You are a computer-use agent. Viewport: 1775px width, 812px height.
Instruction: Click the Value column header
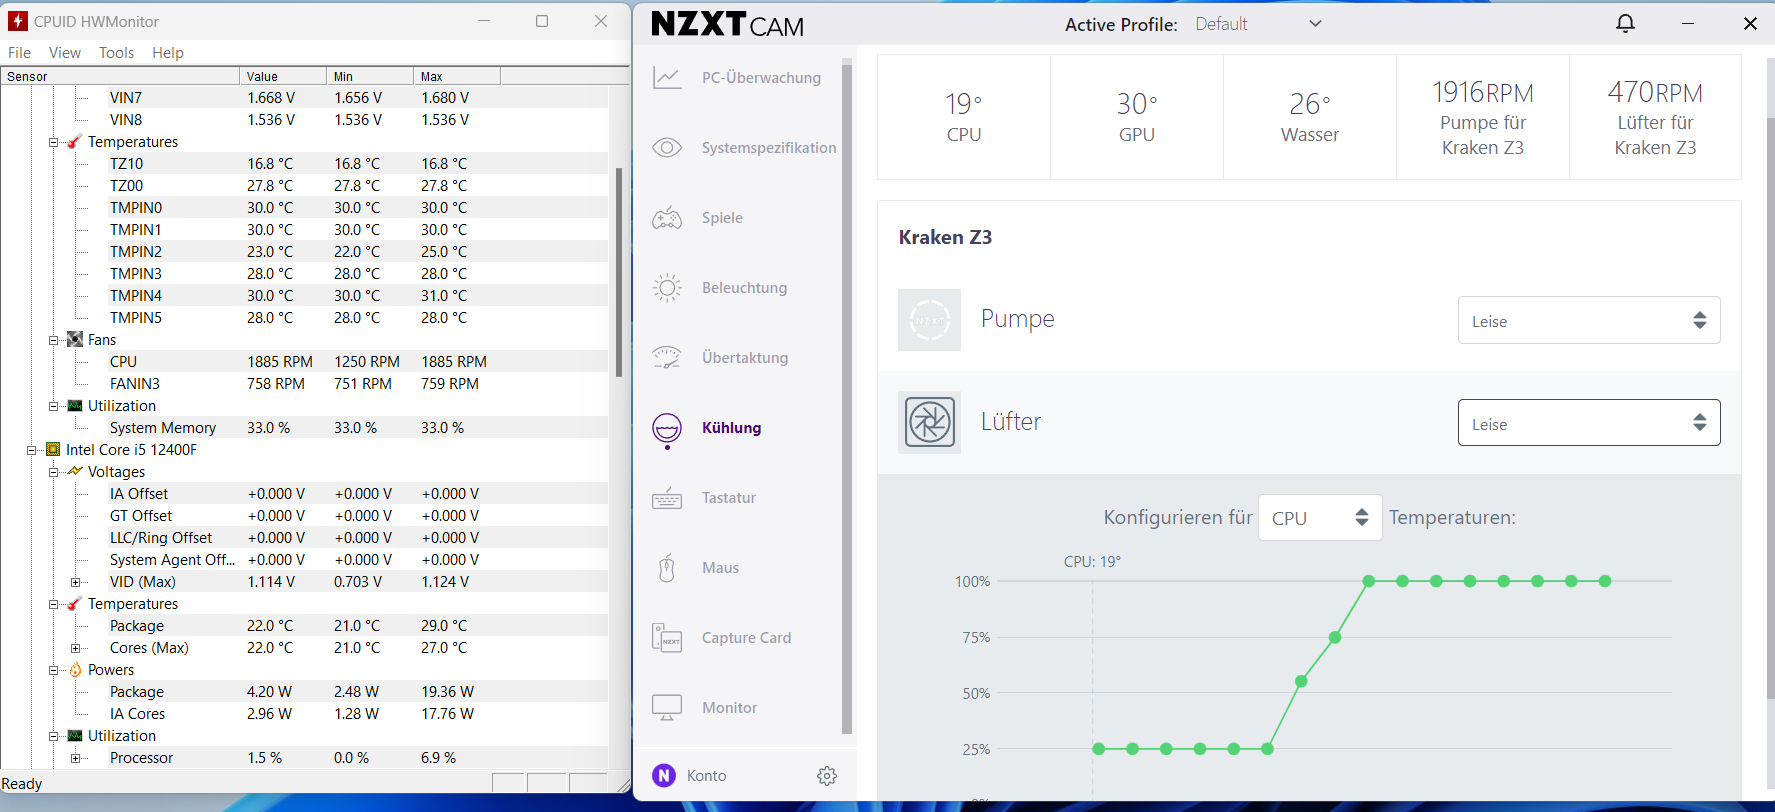(283, 76)
